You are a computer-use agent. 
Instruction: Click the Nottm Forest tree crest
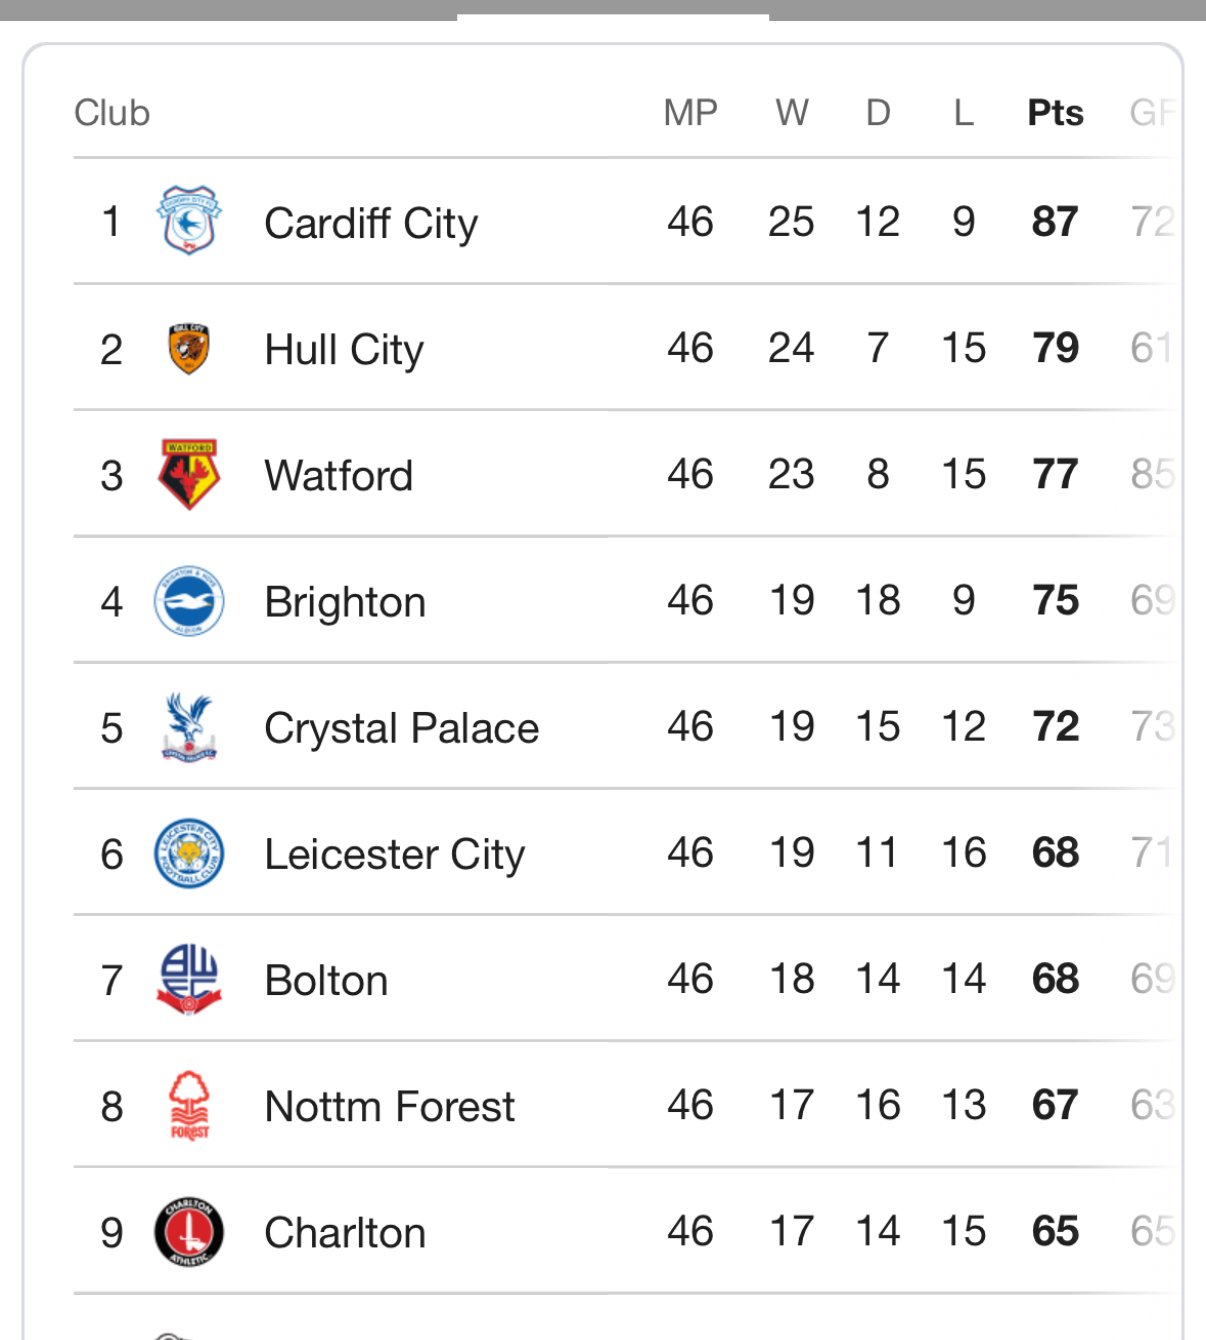point(188,1105)
